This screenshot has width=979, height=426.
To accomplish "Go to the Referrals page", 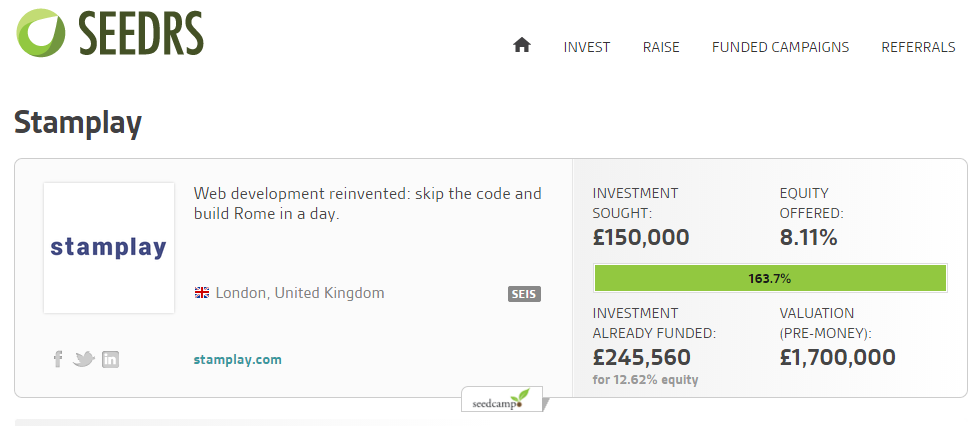I will (x=918, y=47).
